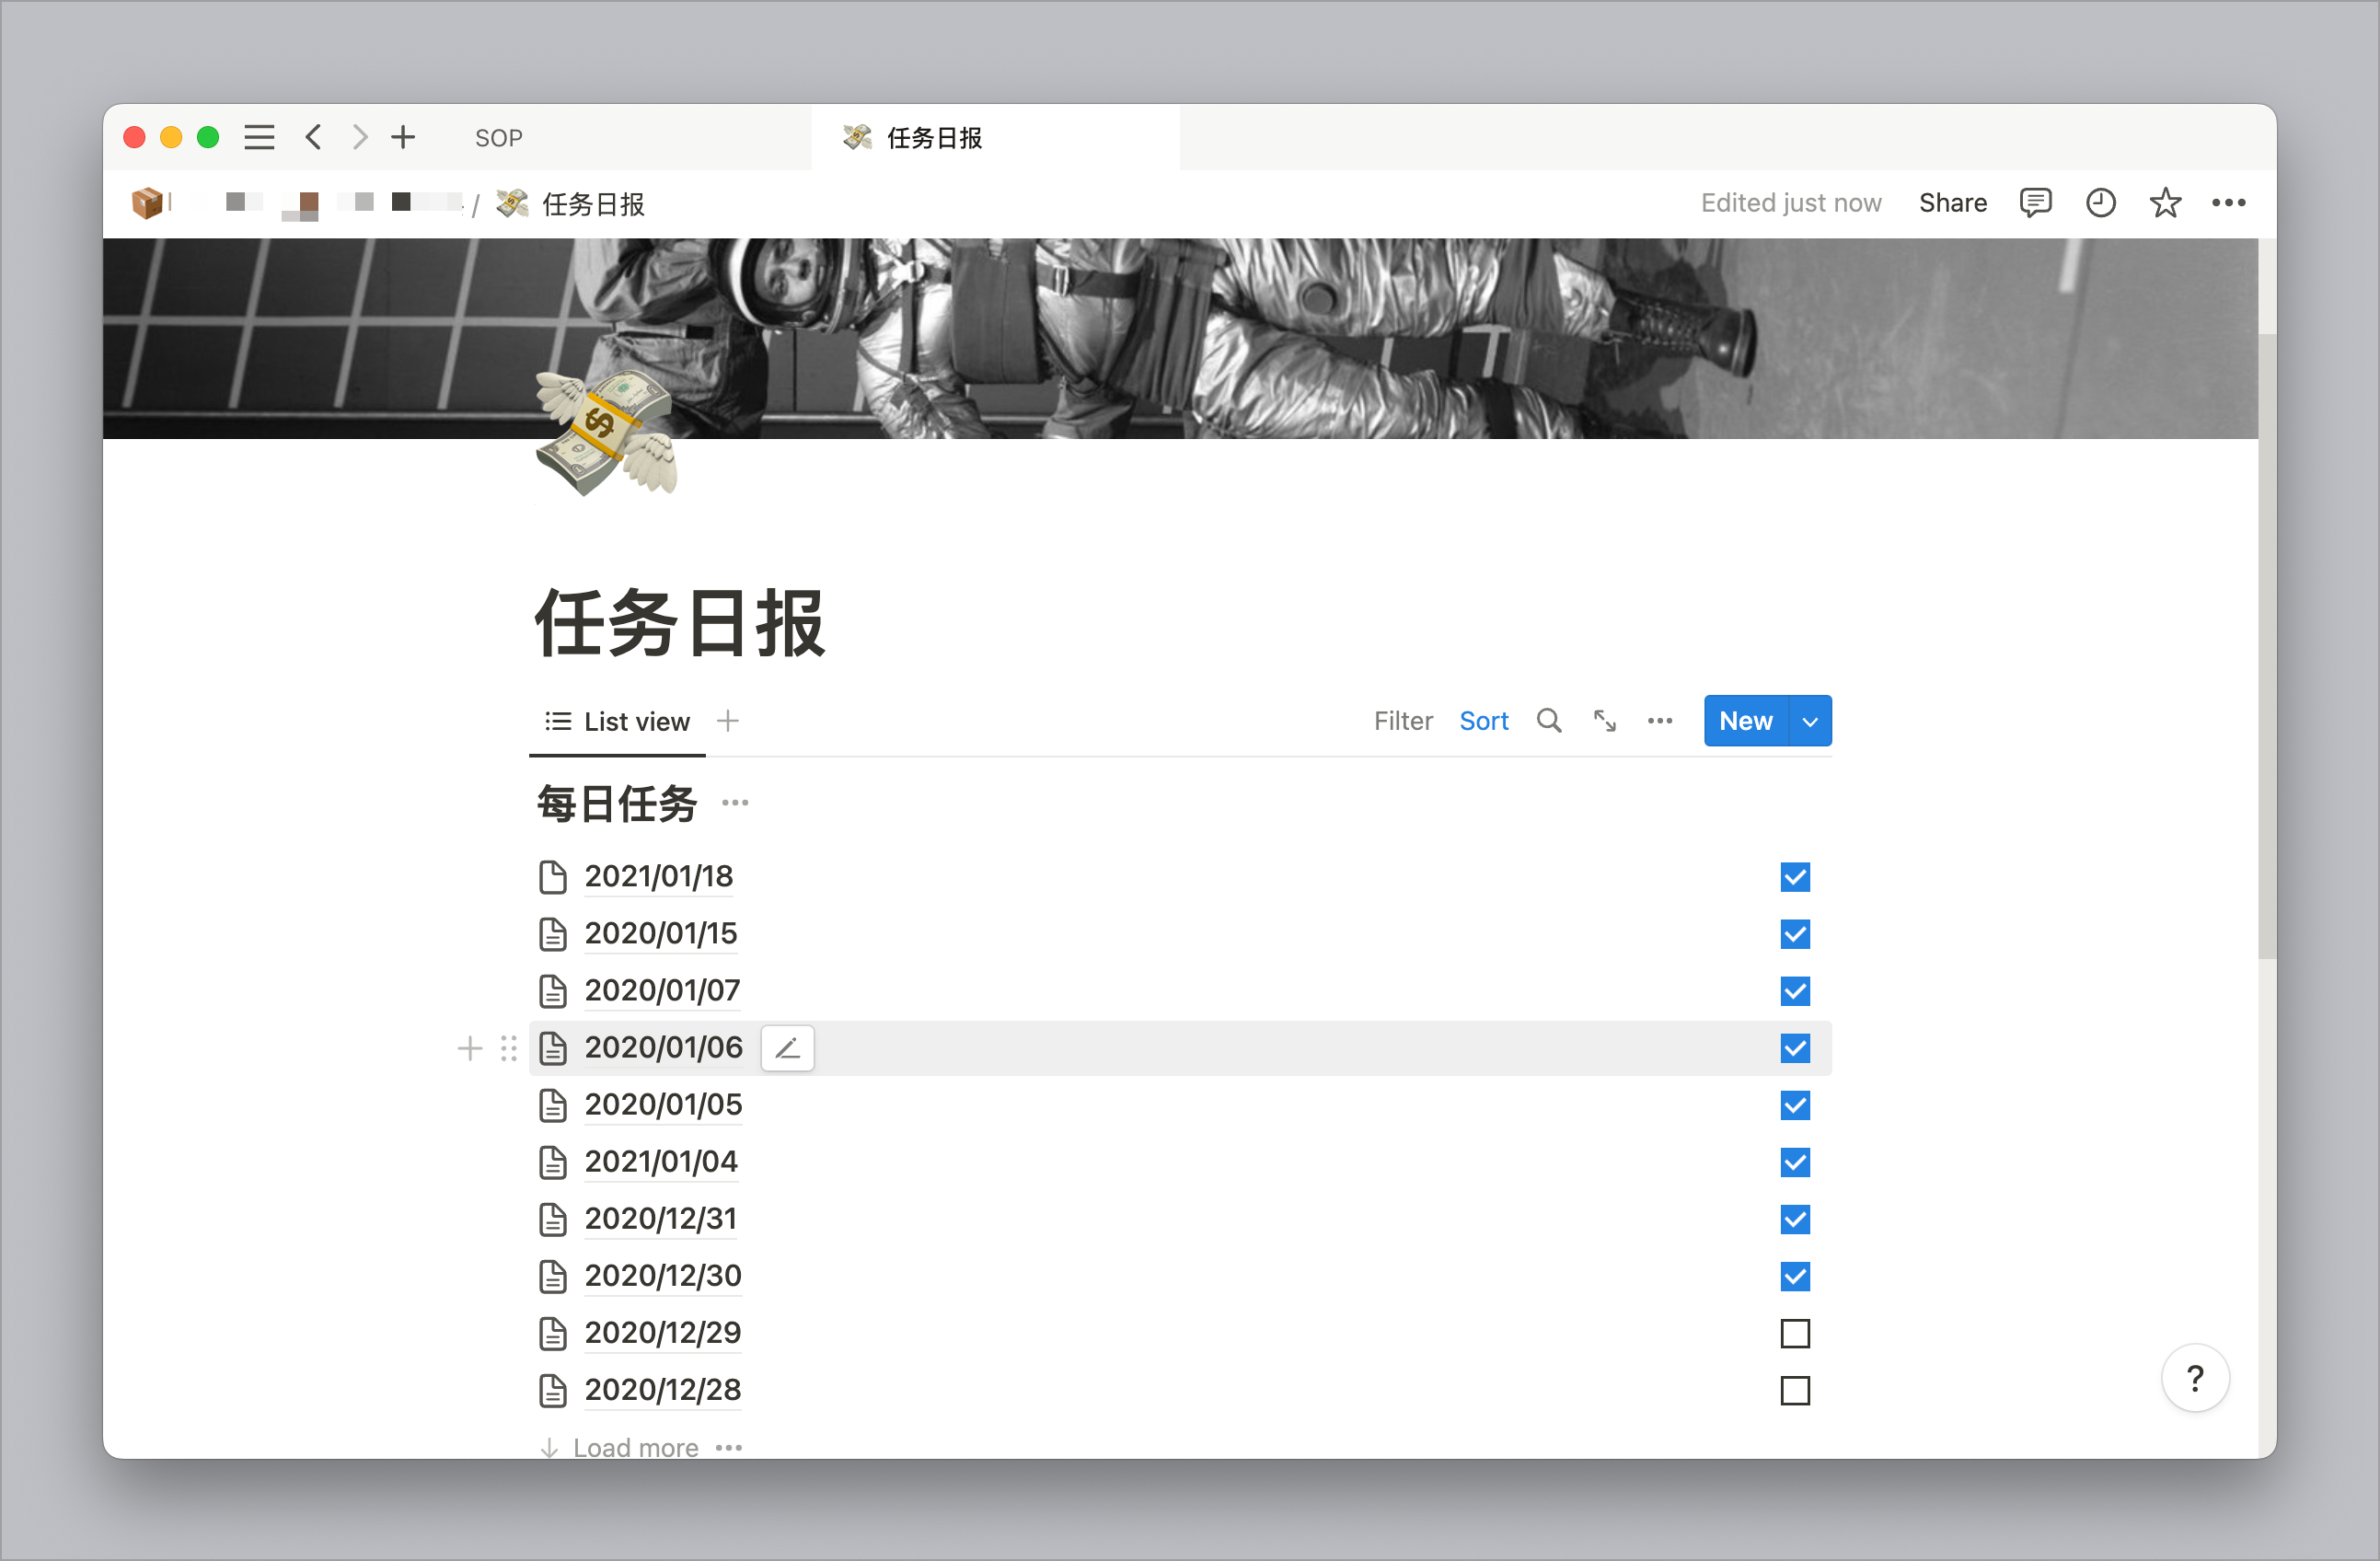This screenshot has height=1561, width=2380.
Task: Uncheck the 2021/01/04 checkbox
Action: click(1795, 1162)
